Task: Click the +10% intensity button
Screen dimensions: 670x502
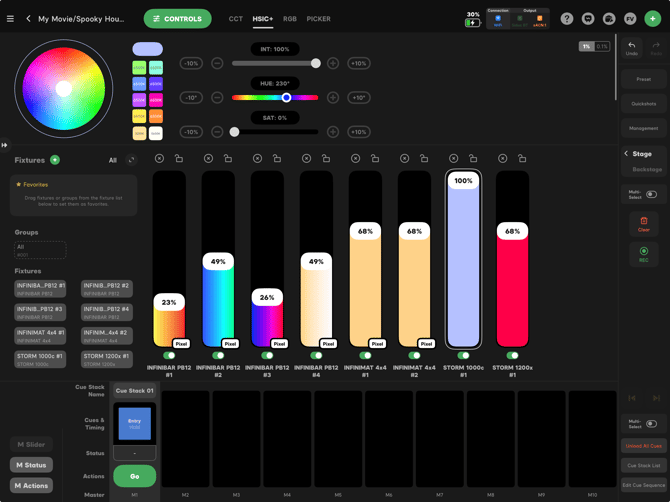Action: (359, 64)
